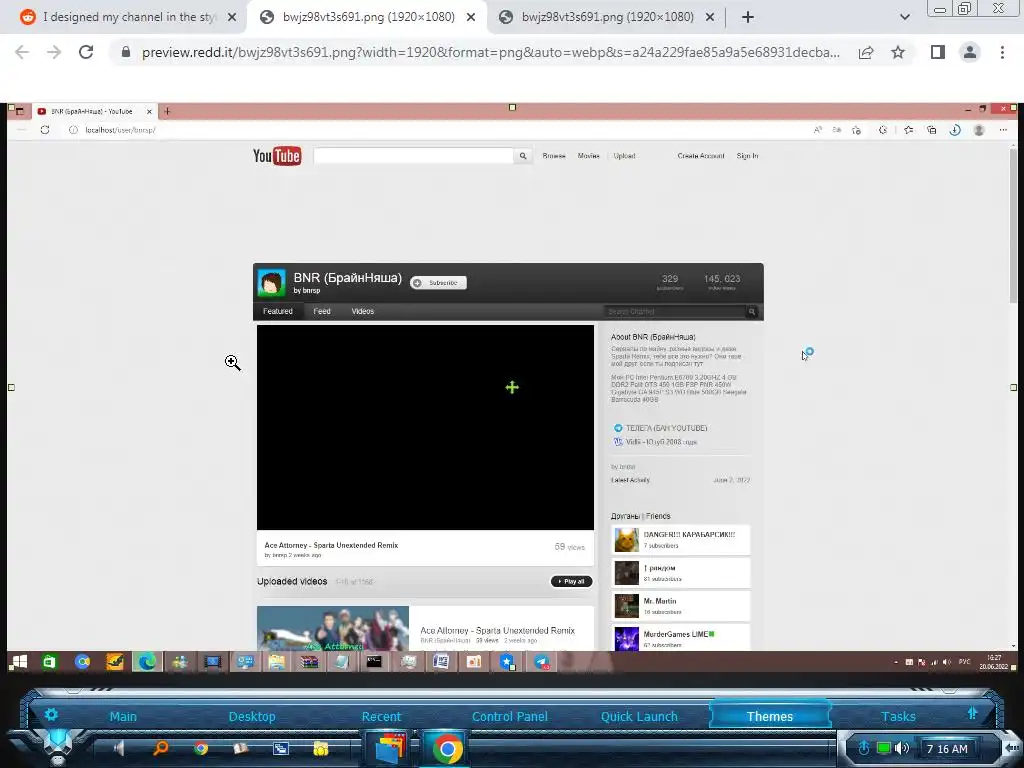Click the switch windows quick launch icon
Viewport: 1024px width, 768px height.
click(x=281, y=748)
